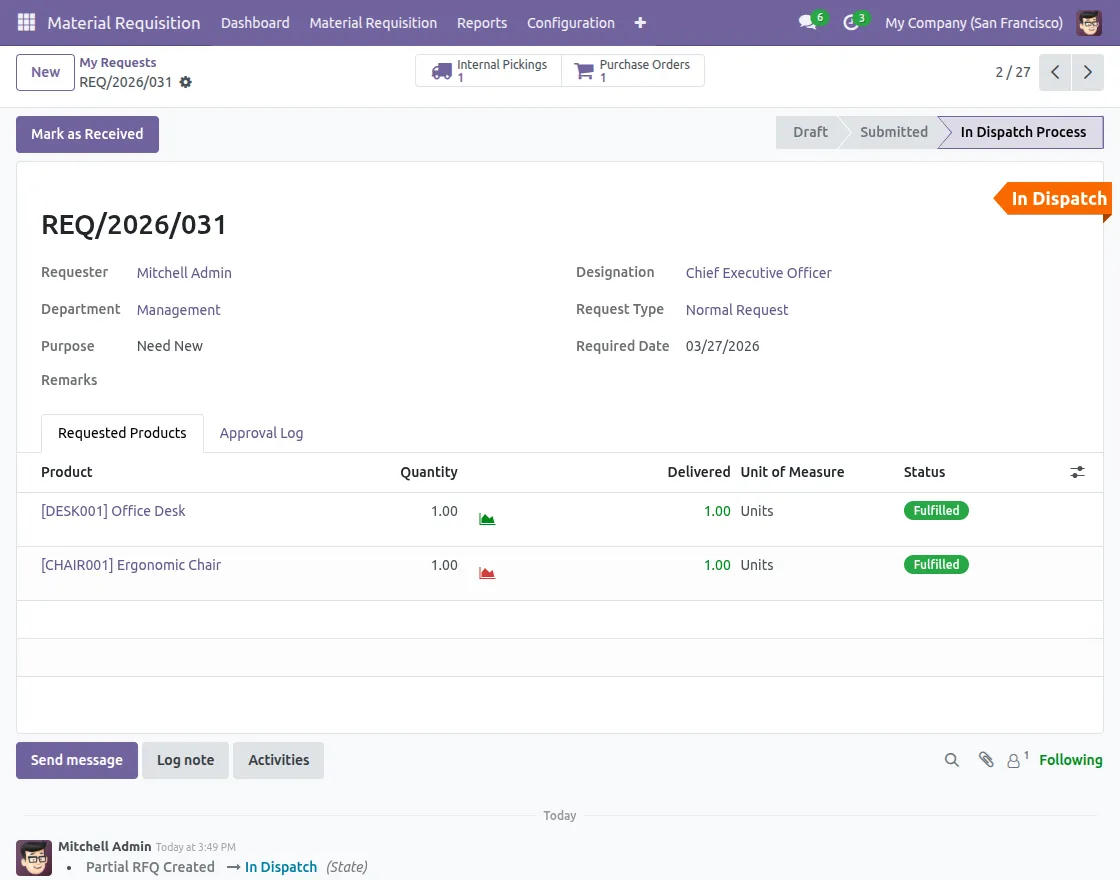
Task: Click the gear icon next to REQ/2026/031
Action: click(x=185, y=82)
